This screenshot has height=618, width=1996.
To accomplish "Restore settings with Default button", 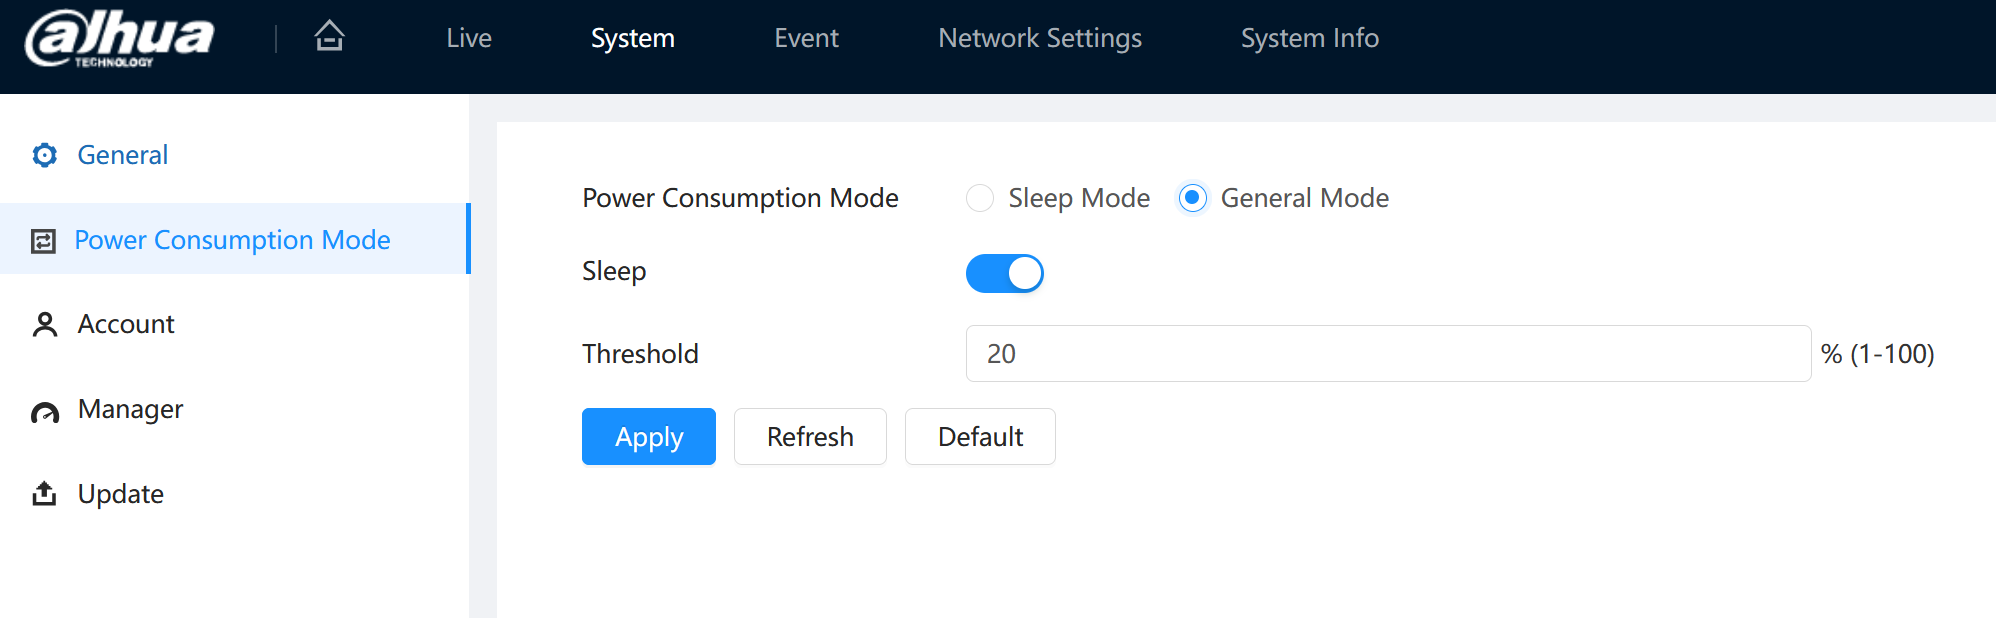I will click(x=980, y=437).
